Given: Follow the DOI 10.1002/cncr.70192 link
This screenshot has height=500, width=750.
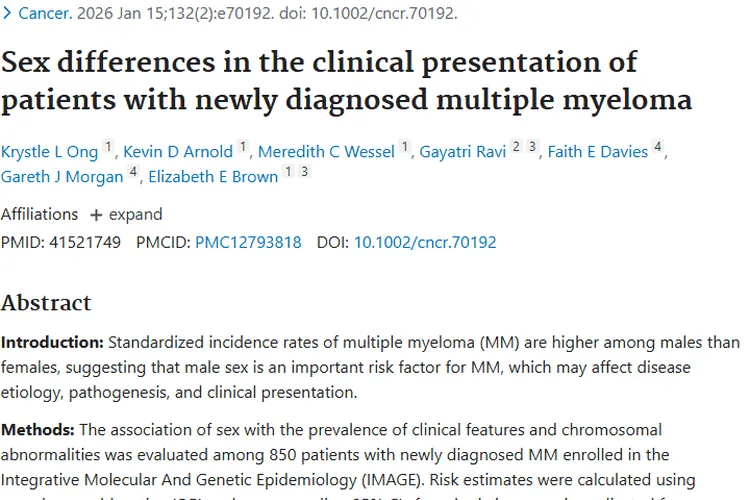Looking at the screenshot, I should tap(425, 242).
